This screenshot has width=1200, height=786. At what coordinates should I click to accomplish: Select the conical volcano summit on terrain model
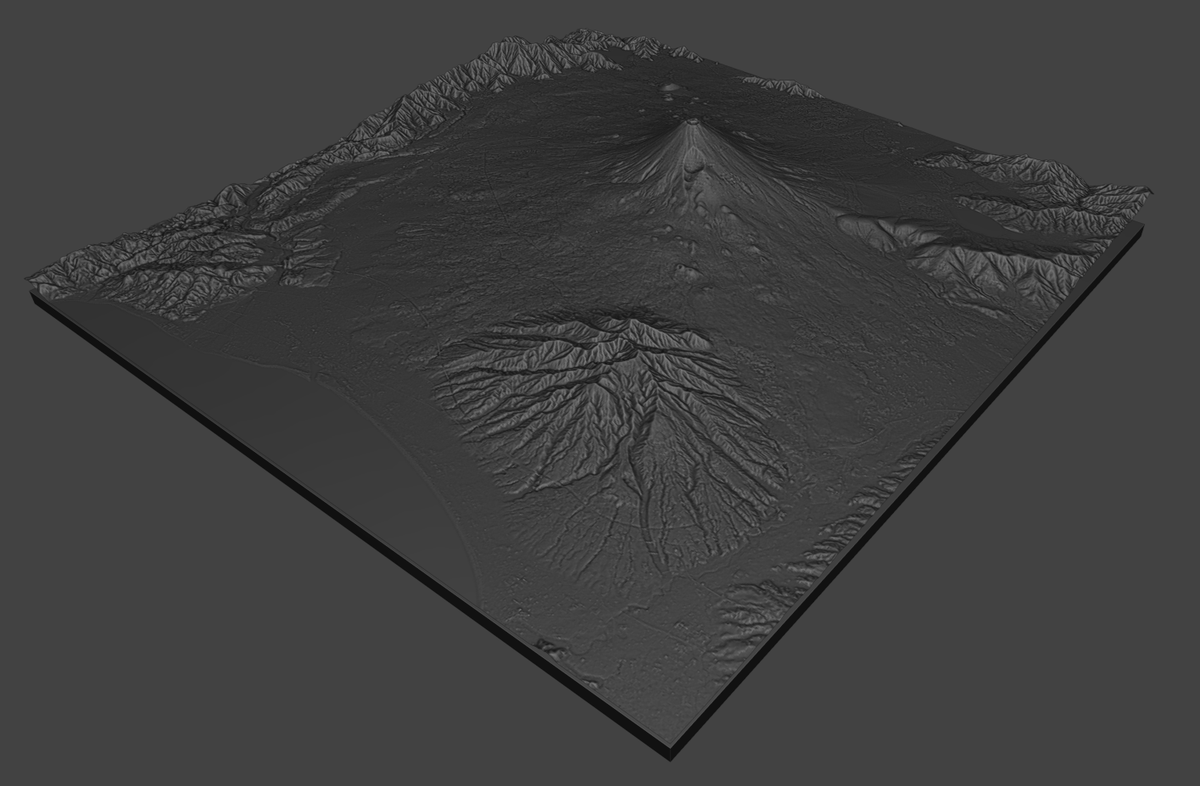pos(691,123)
